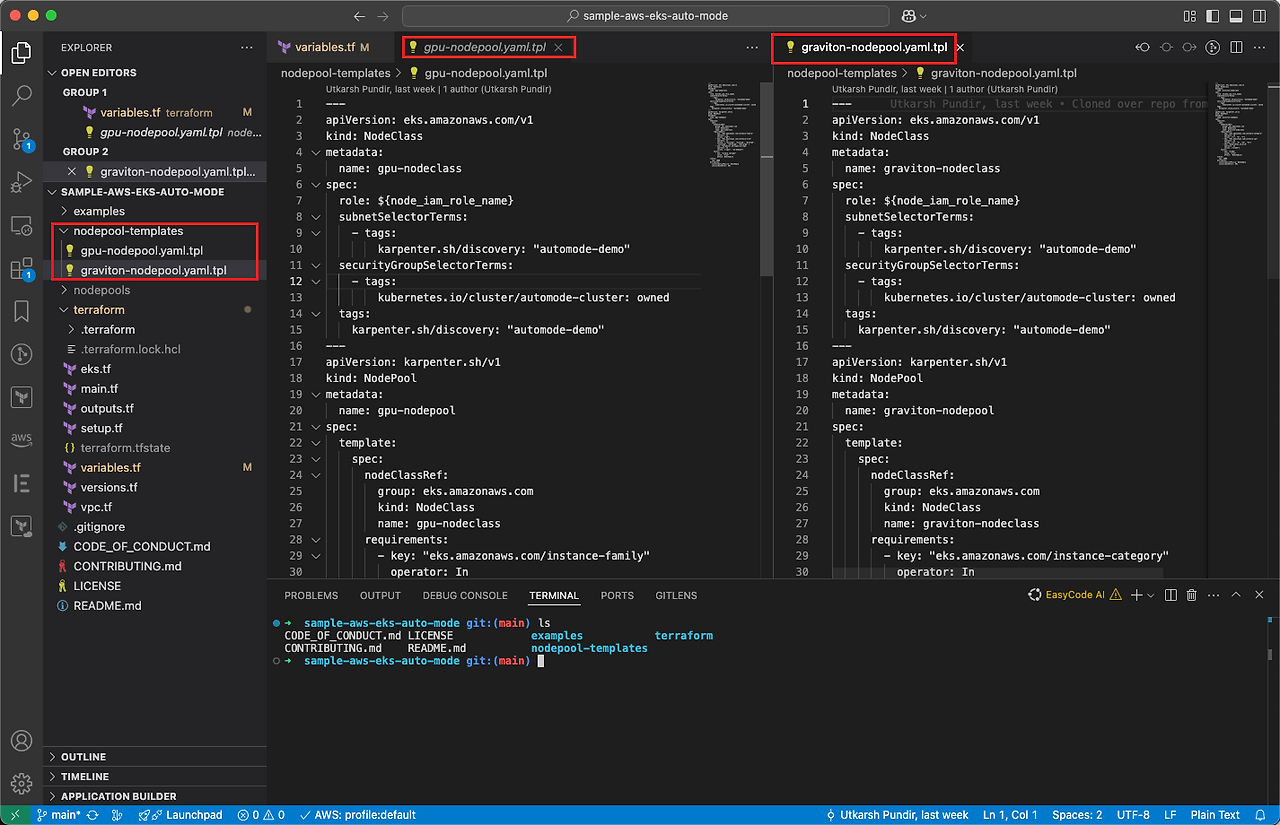1280x825 pixels.
Task: Open the OUTPUT panel tab
Action: pyautogui.click(x=380, y=595)
